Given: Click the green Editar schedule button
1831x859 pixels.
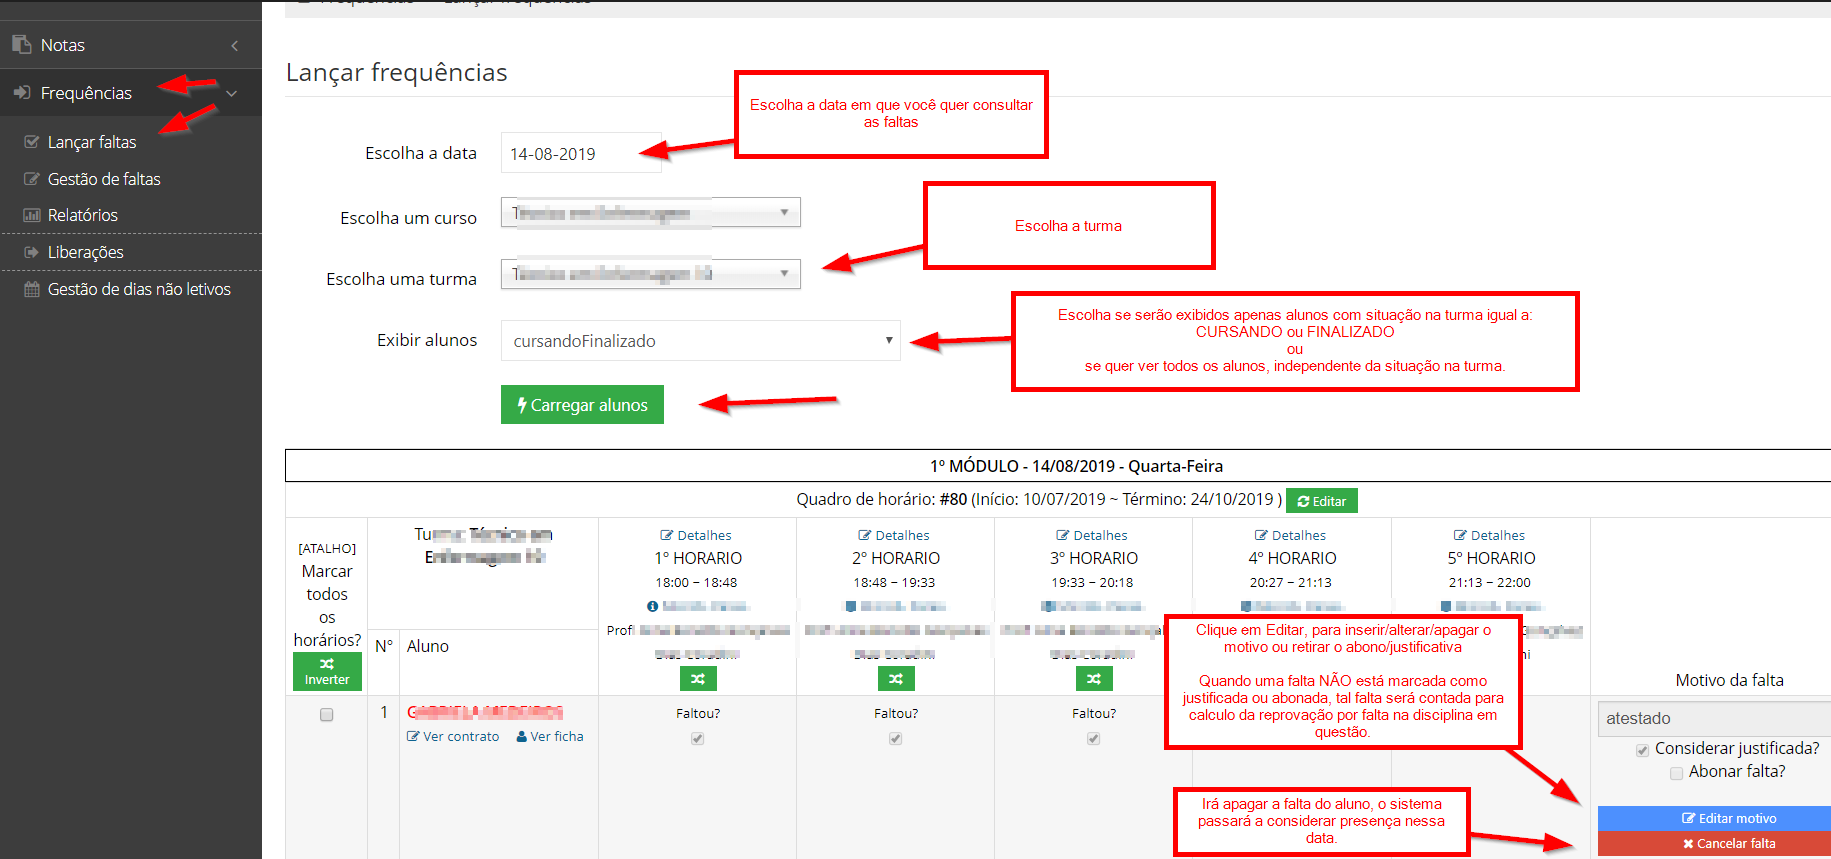Looking at the screenshot, I should [1321, 501].
